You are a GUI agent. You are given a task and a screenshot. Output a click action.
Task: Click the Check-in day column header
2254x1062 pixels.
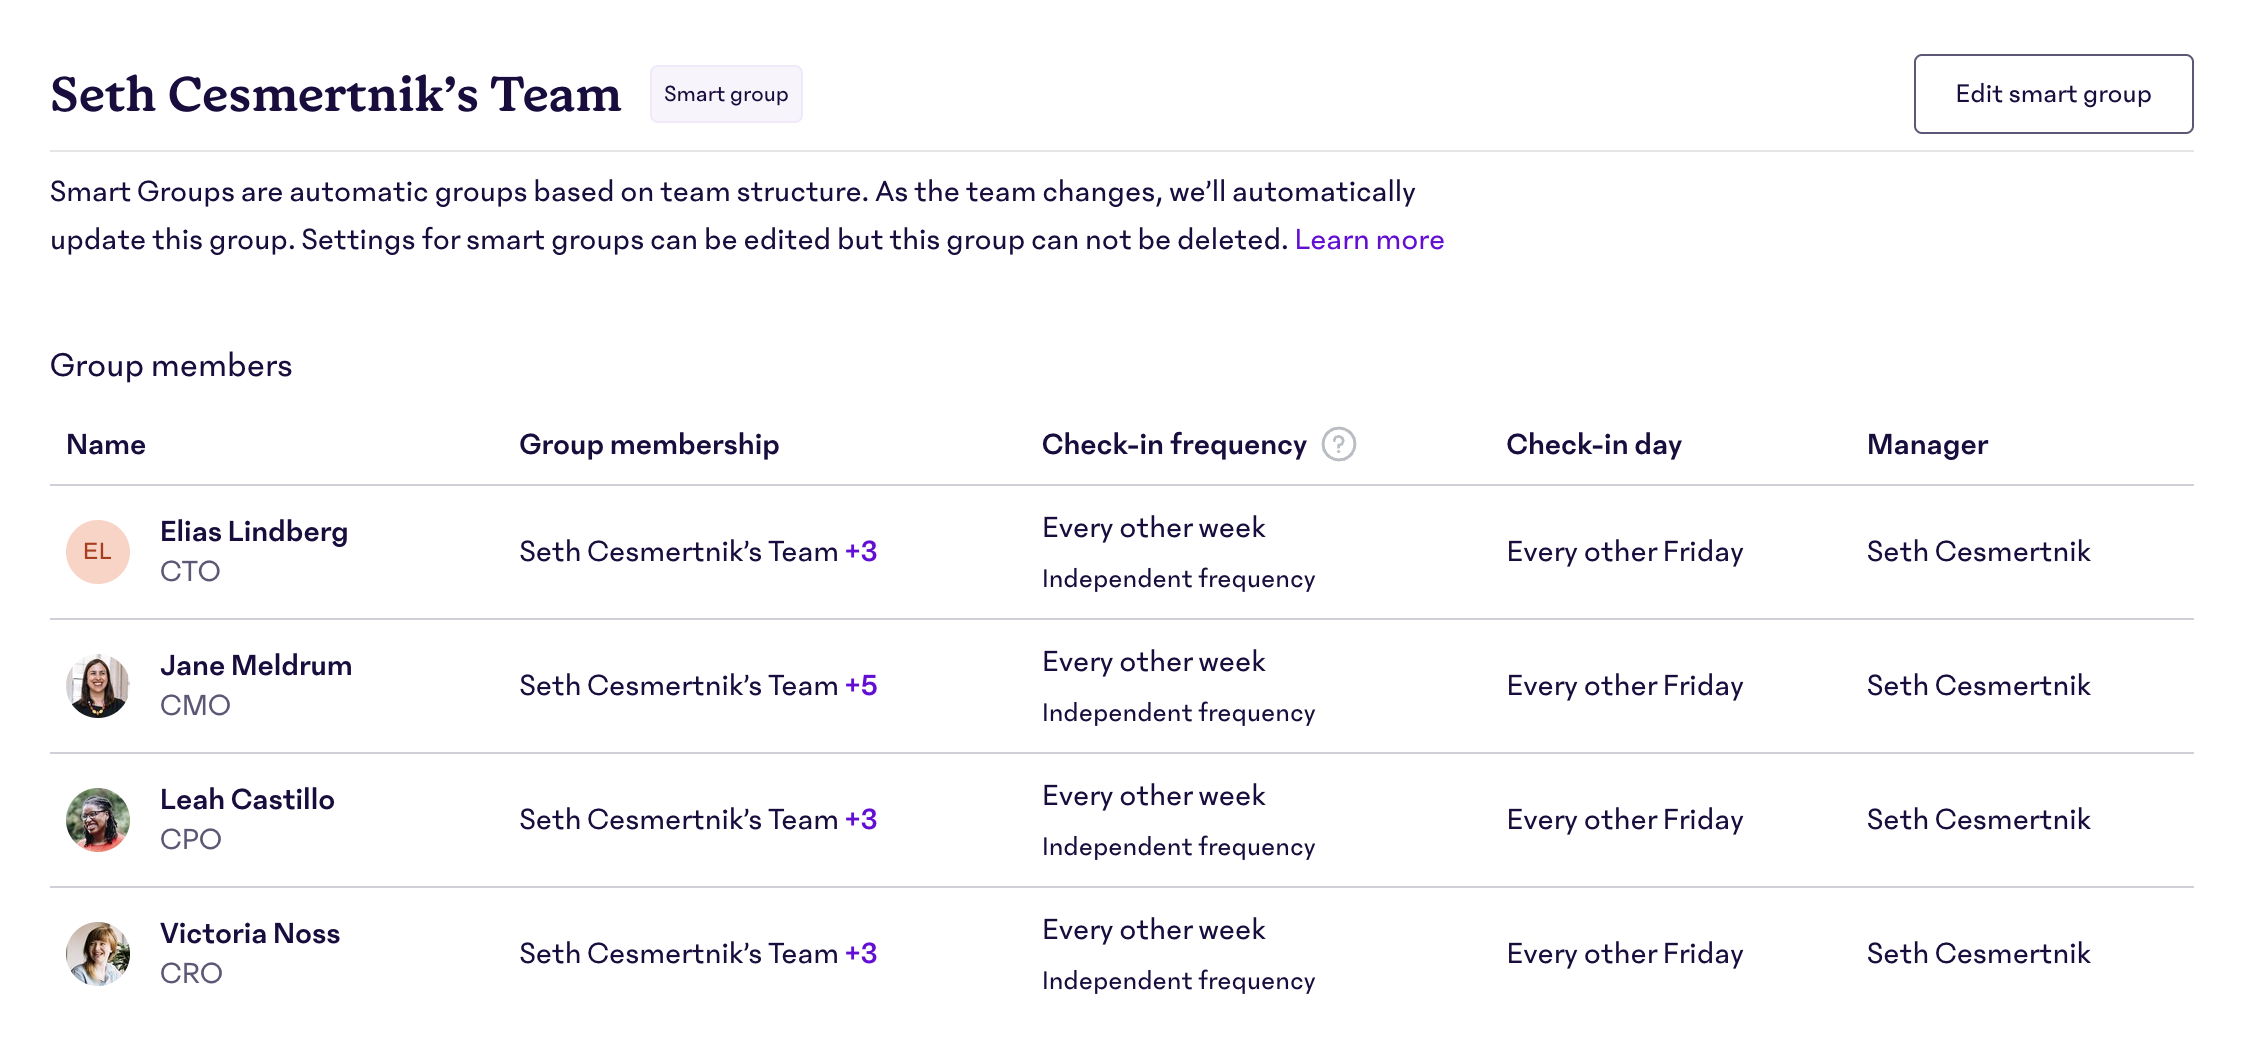click(1593, 445)
